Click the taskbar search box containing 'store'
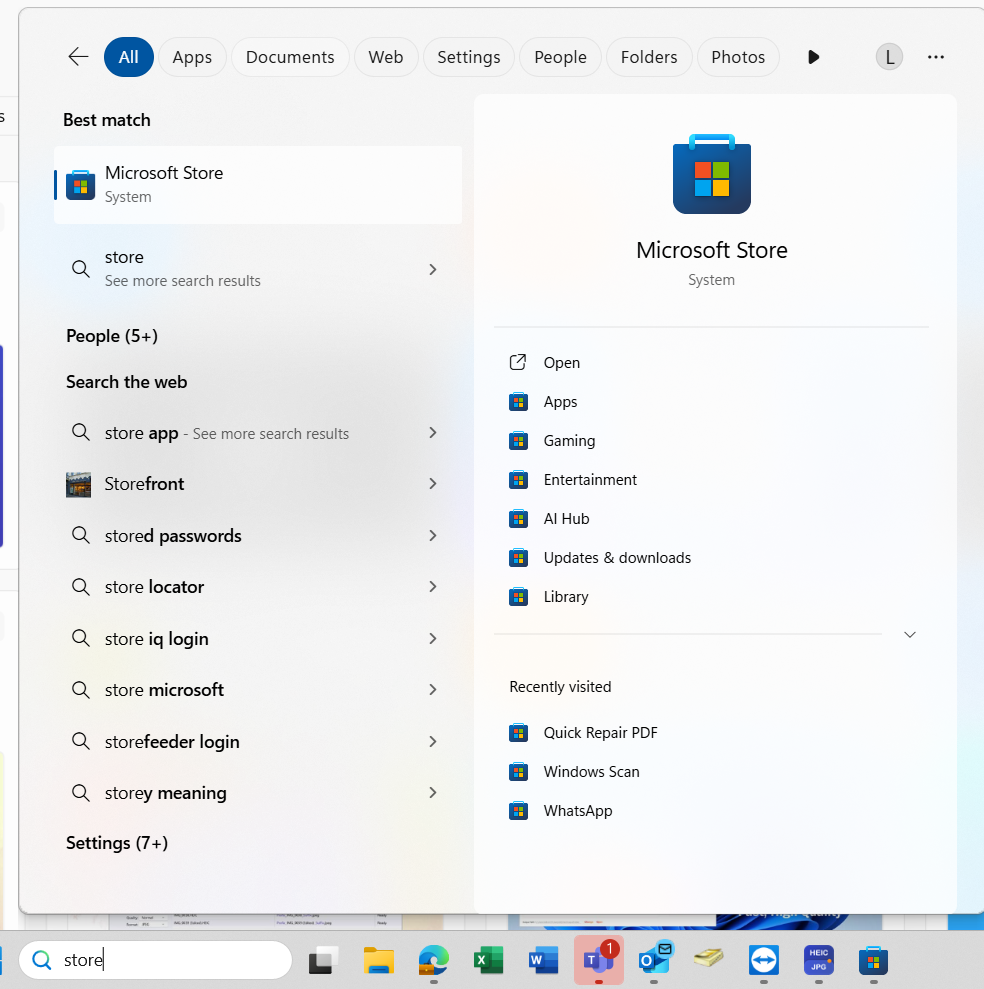 pyautogui.click(x=155, y=960)
